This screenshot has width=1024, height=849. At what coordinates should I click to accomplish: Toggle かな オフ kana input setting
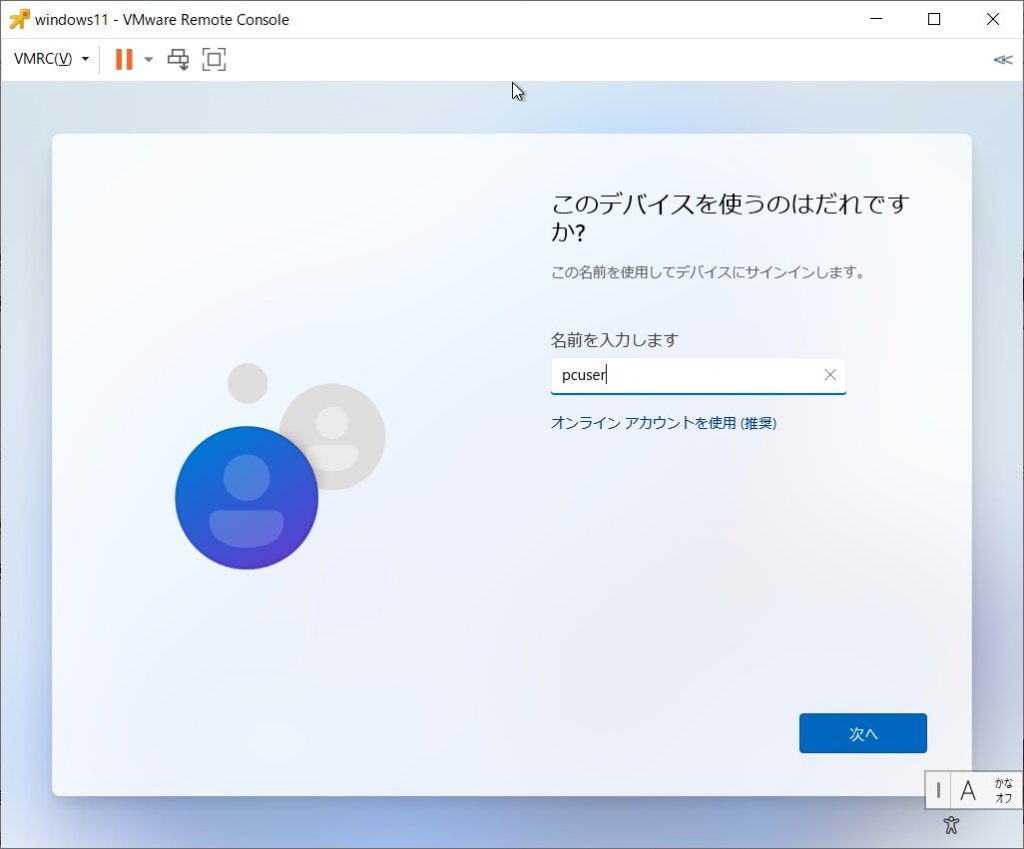1004,791
